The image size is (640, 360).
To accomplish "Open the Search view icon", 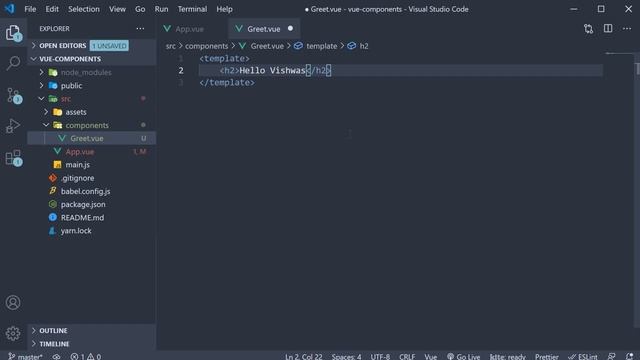I will pyautogui.click(x=13, y=63).
